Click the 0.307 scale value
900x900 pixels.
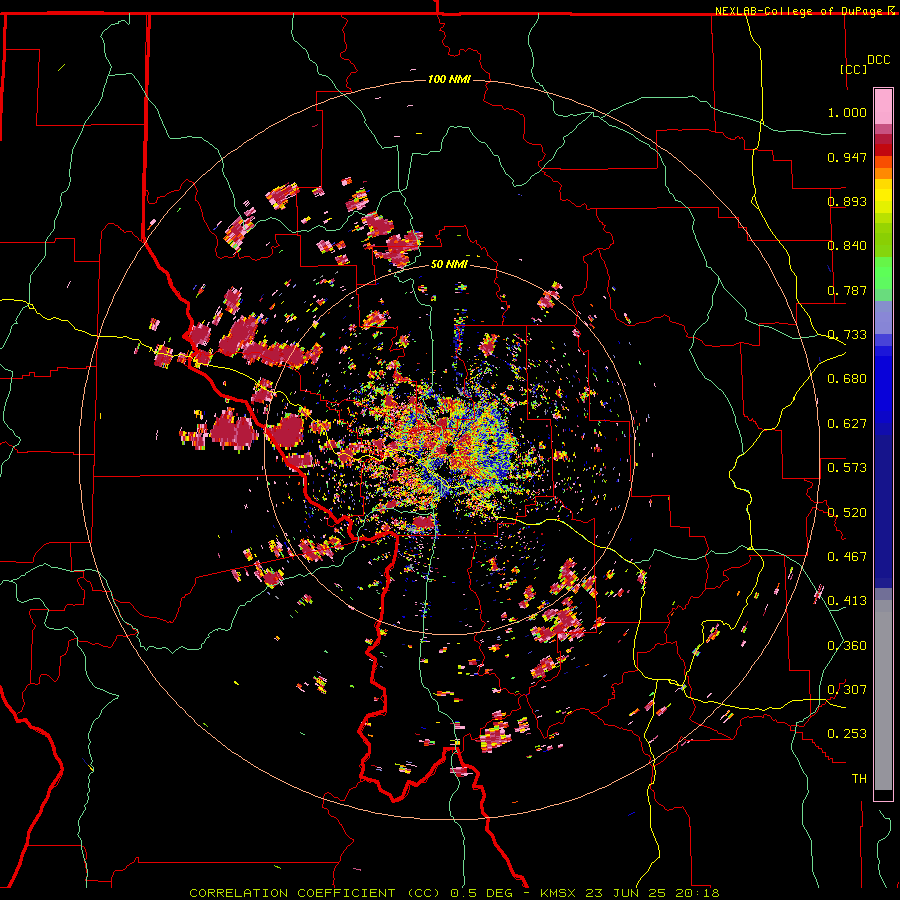(847, 690)
